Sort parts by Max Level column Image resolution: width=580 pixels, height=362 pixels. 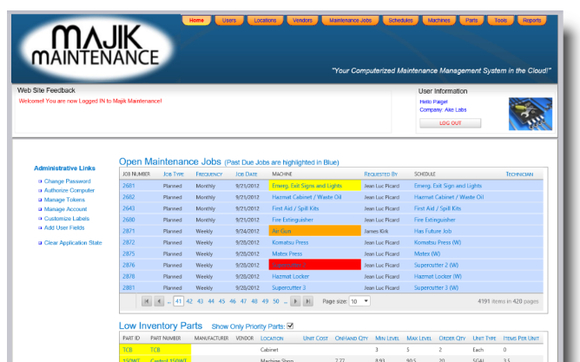pyautogui.click(x=419, y=338)
